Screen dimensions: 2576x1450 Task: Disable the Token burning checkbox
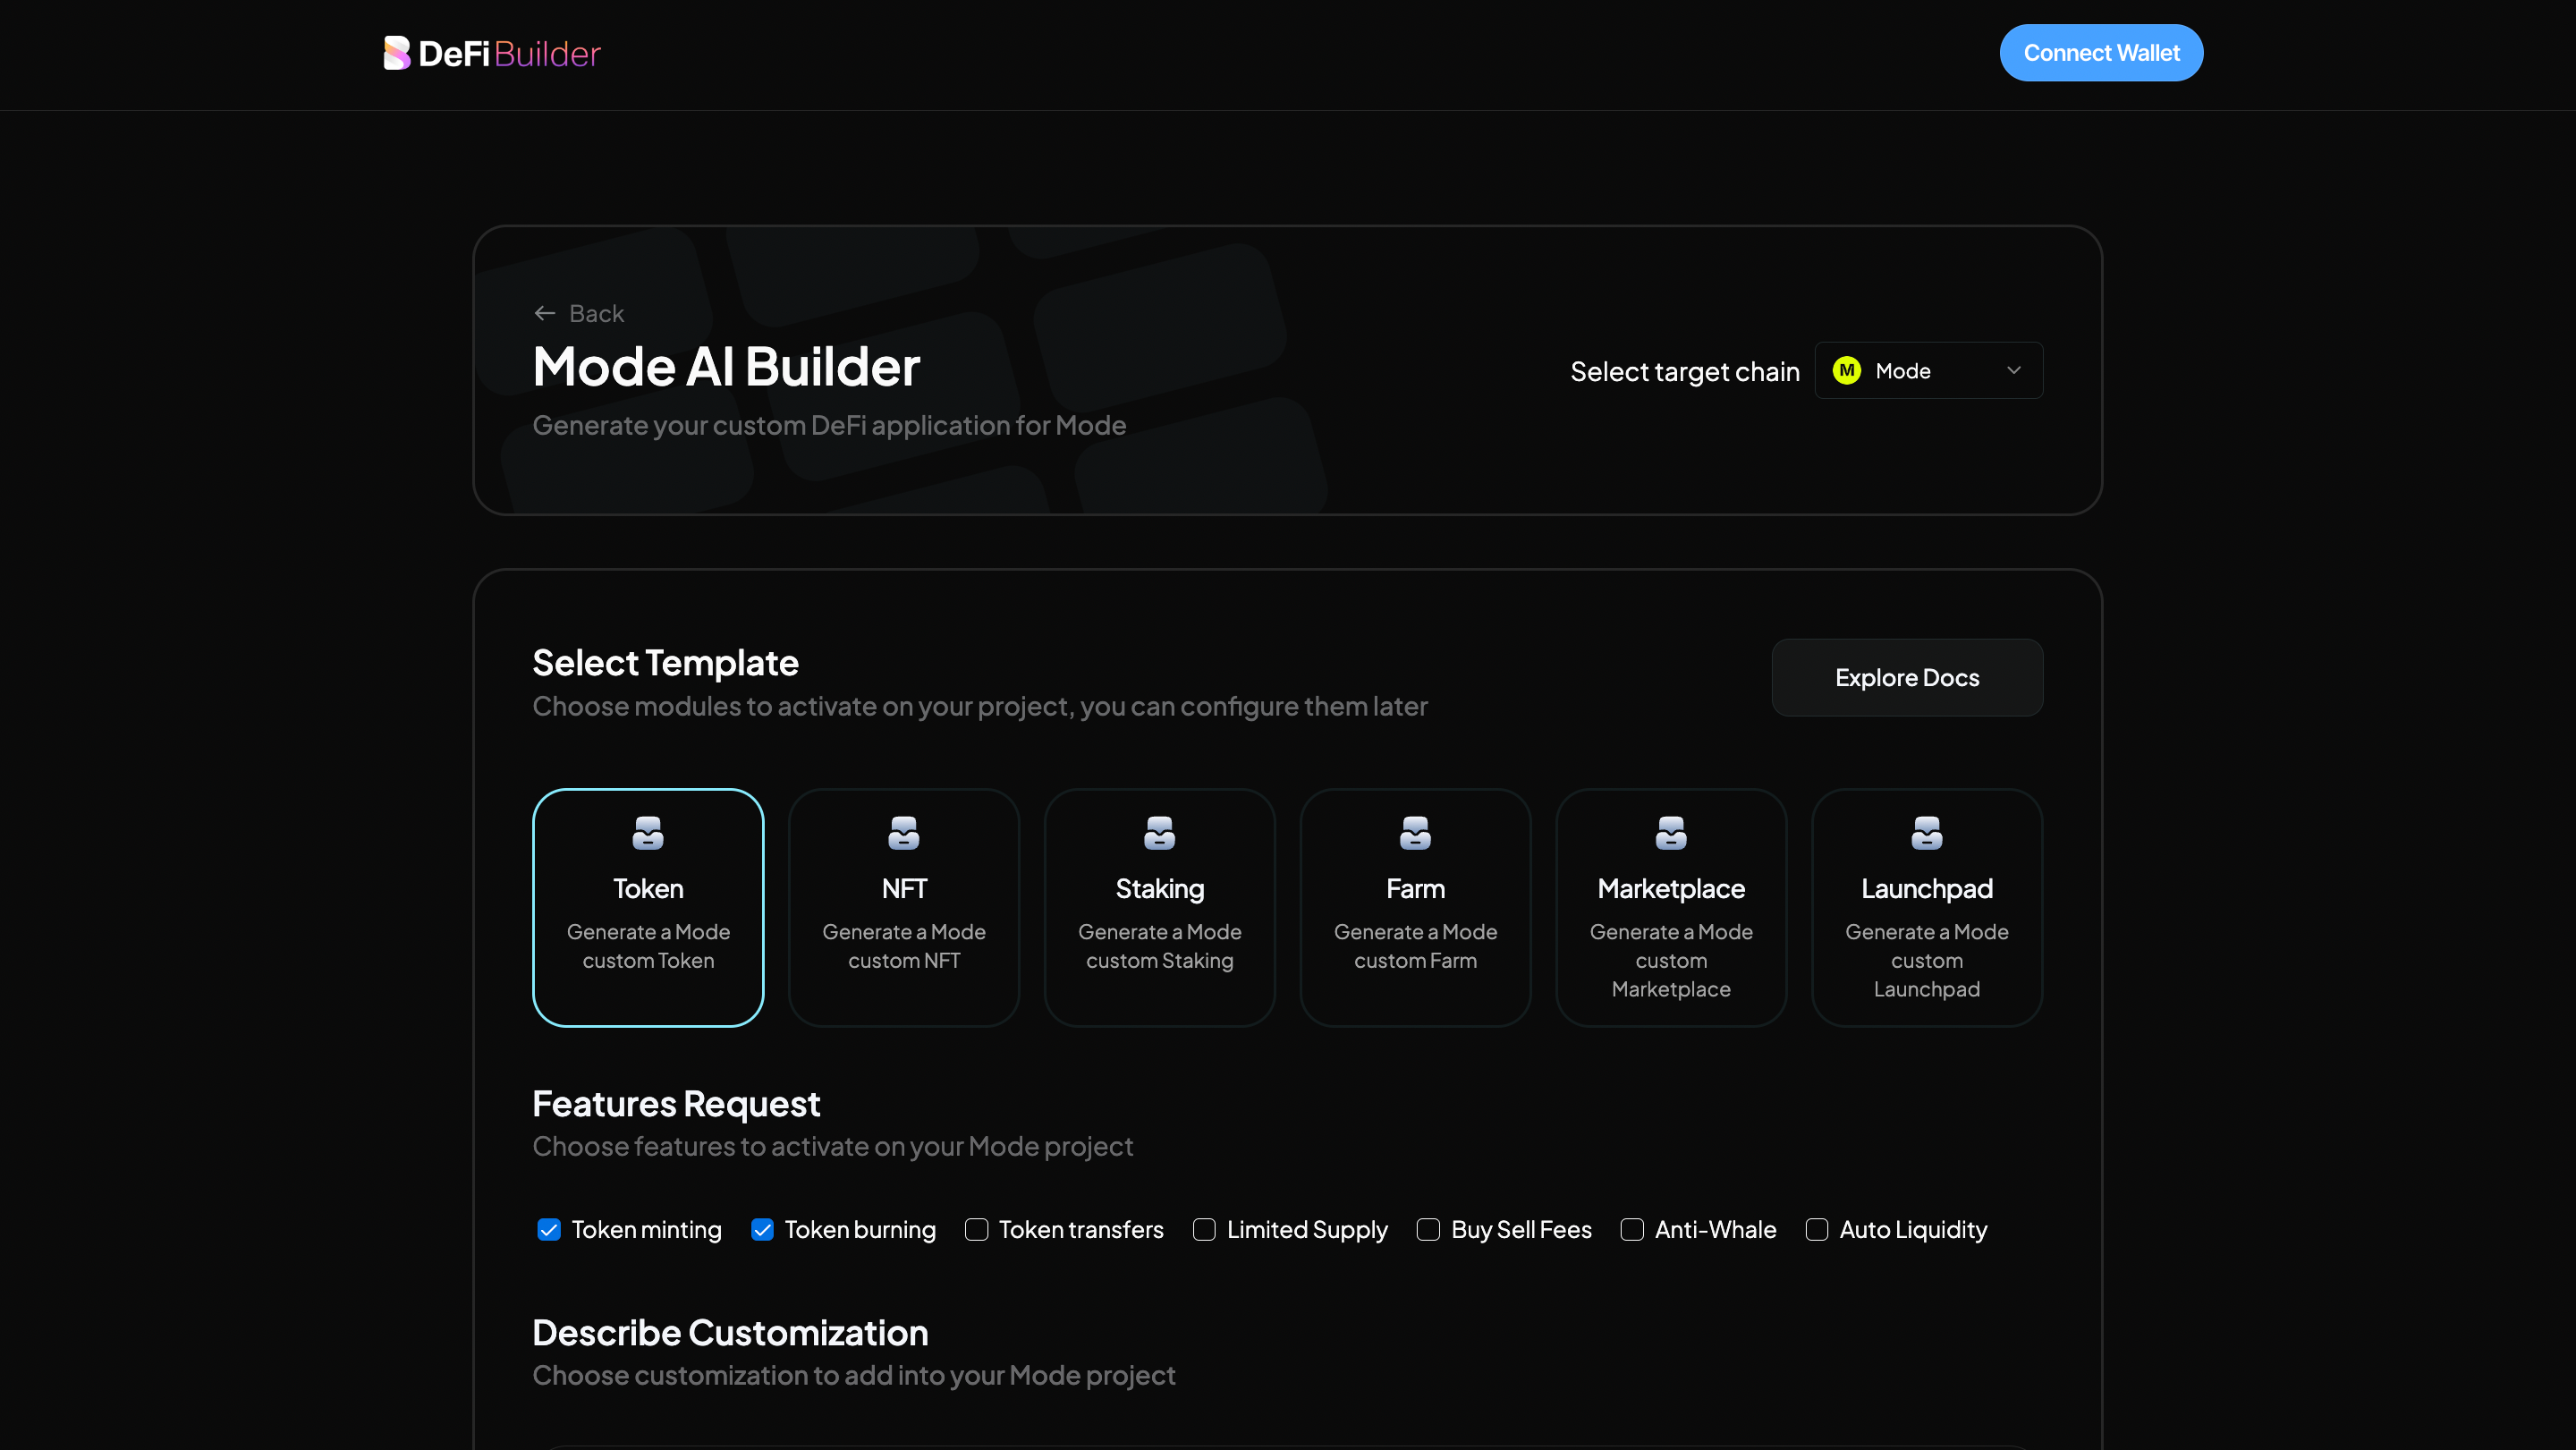point(762,1230)
